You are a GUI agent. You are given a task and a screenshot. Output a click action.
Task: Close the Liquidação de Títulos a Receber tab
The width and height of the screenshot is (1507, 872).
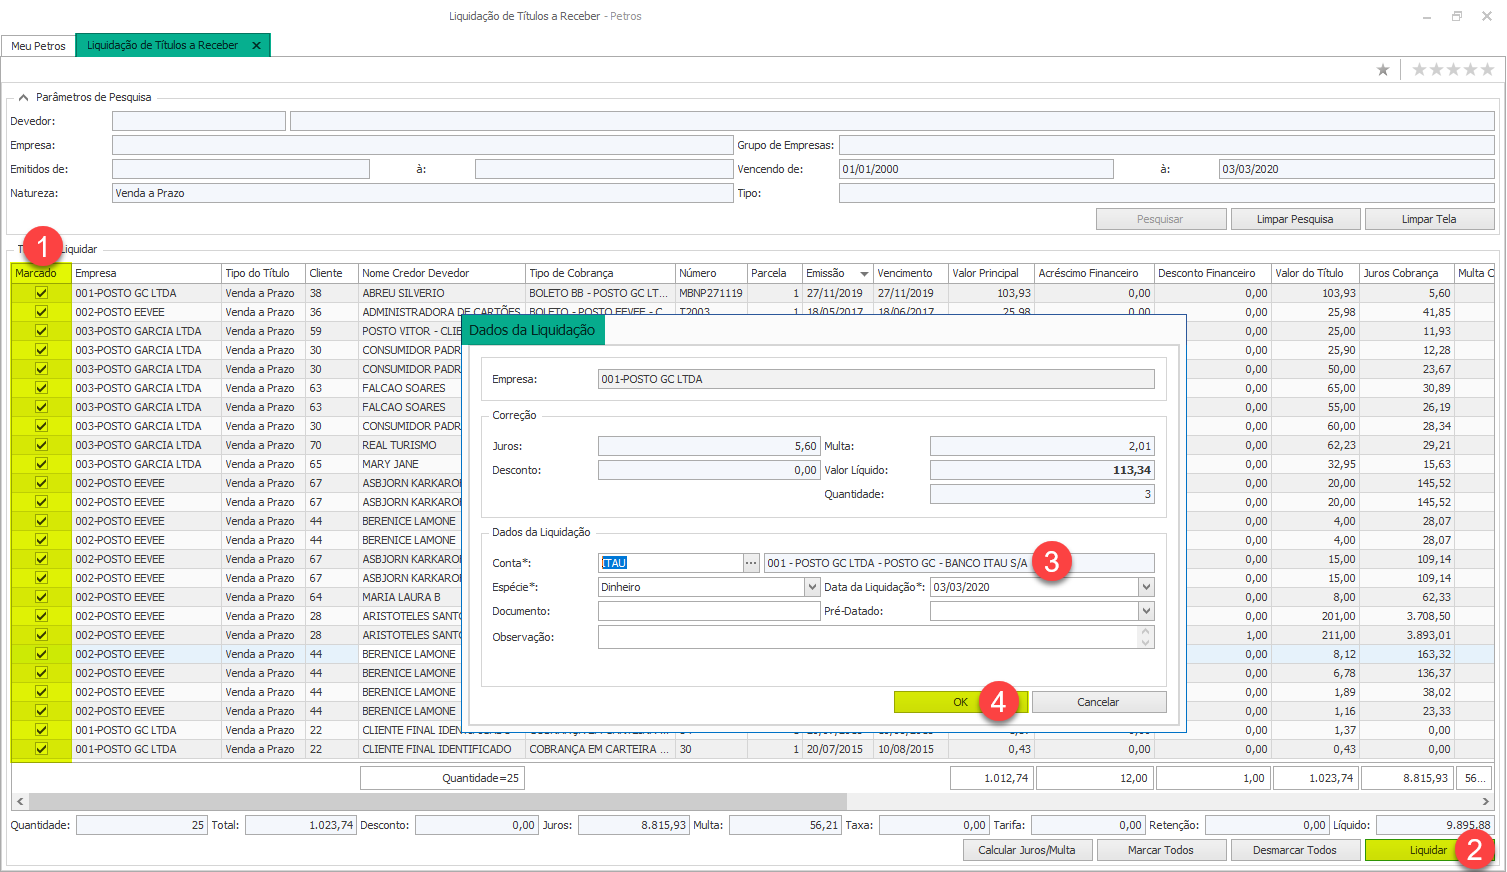pos(256,46)
